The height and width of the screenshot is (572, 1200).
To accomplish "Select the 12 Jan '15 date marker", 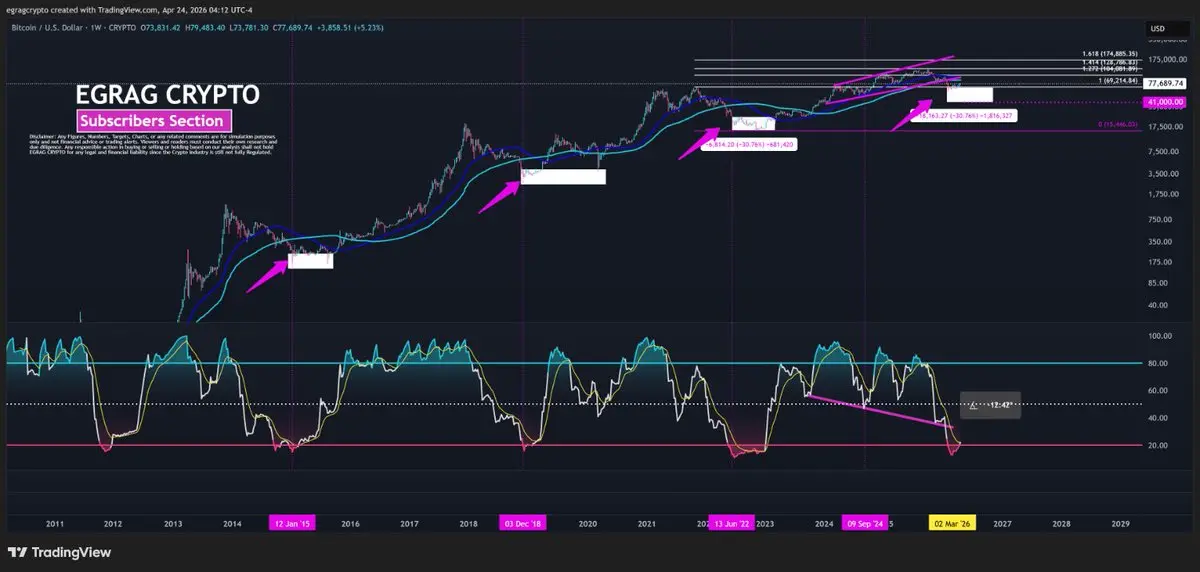I will (291, 522).
